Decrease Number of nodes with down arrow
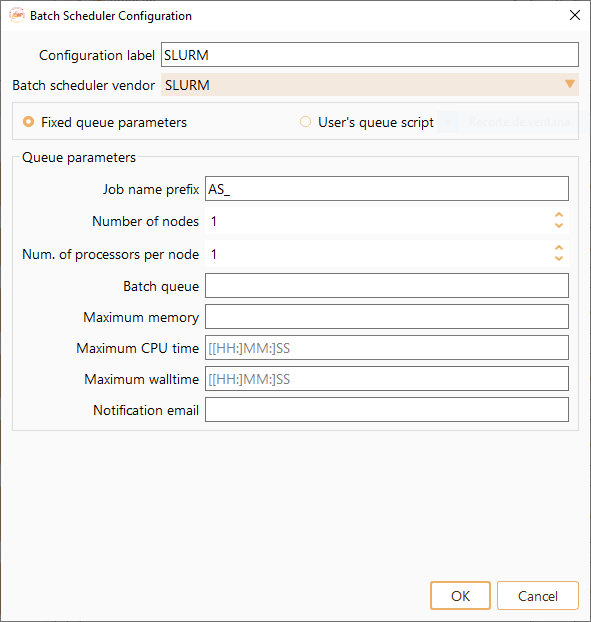The height and width of the screenshot is (622, 591). [559, 226]
